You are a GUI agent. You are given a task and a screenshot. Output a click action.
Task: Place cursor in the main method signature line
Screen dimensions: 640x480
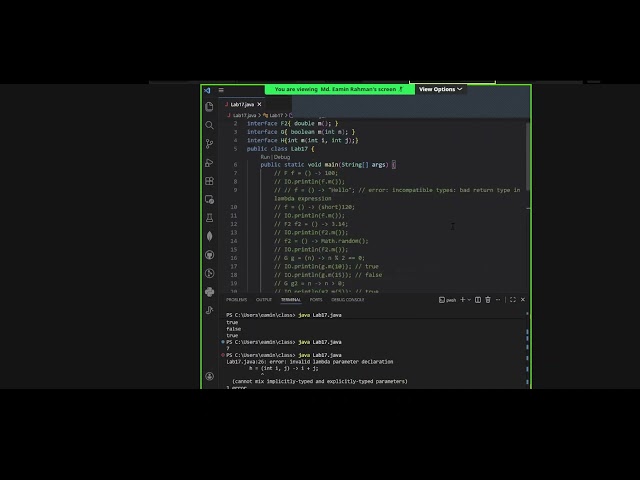tap(328, 165)
